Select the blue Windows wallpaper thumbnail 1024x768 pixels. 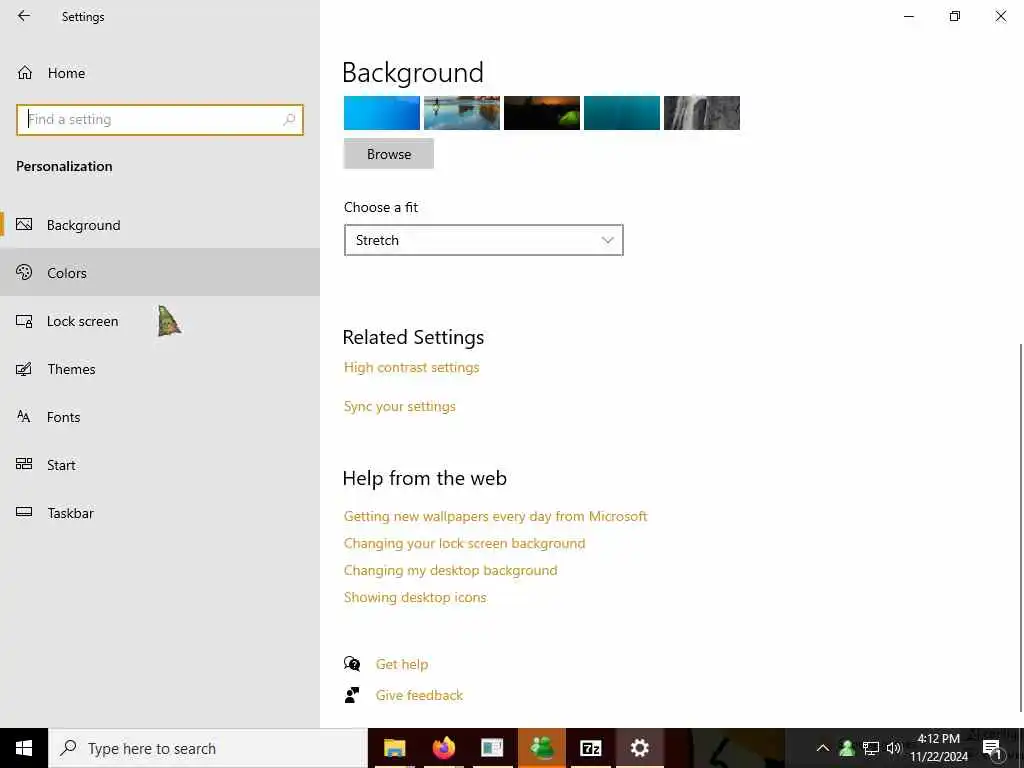382,113
